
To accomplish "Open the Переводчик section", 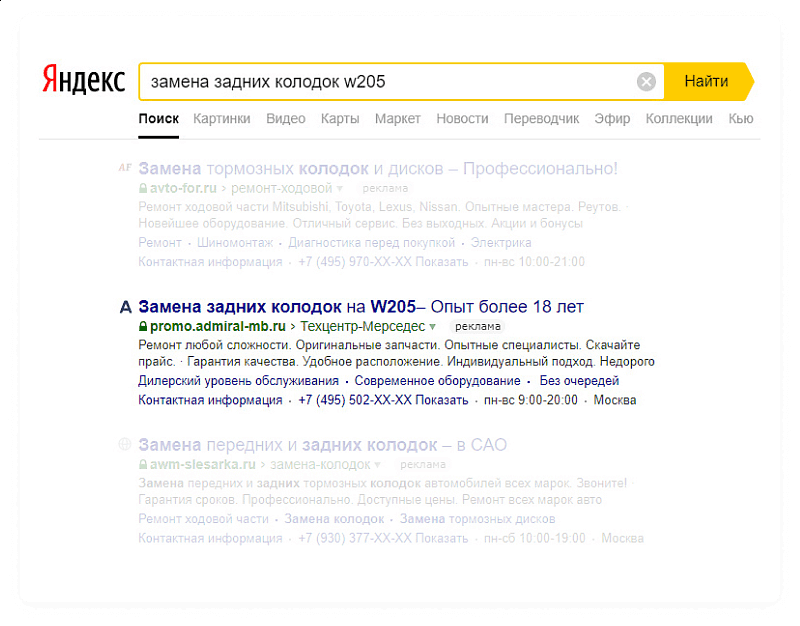I will [x=542, y=118].
